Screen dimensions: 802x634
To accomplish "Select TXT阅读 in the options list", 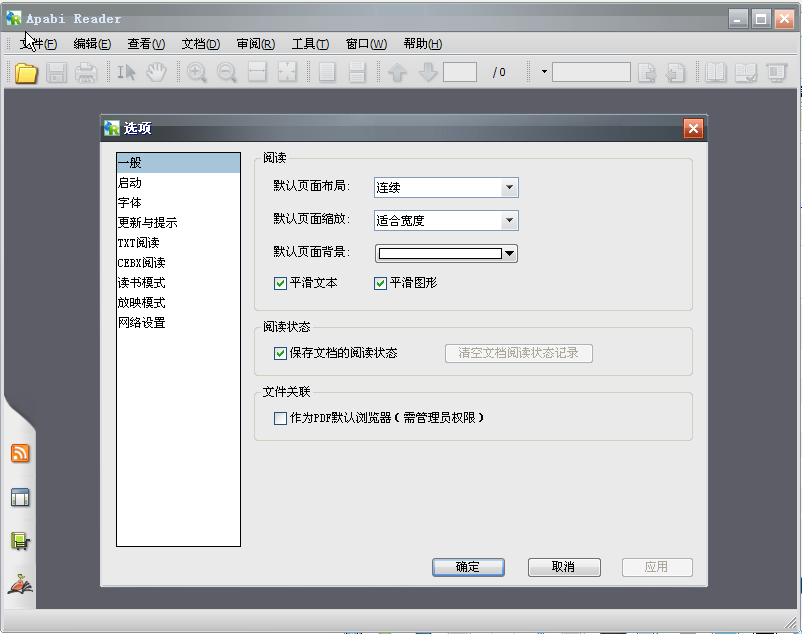I will click(x=178, y=243).
